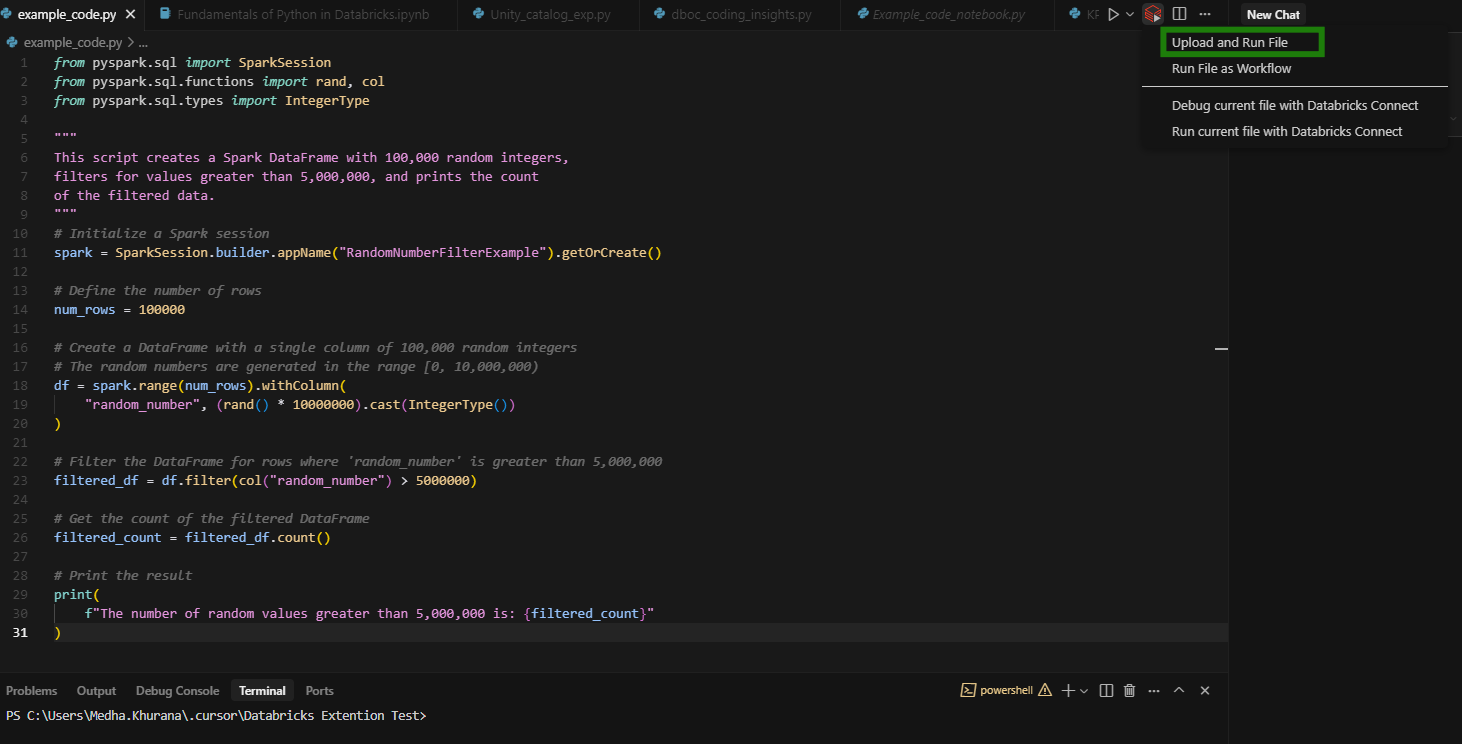The image size is (1462, 744).
Task: Select the Run Python file play icon
Action: (1113, 14)
